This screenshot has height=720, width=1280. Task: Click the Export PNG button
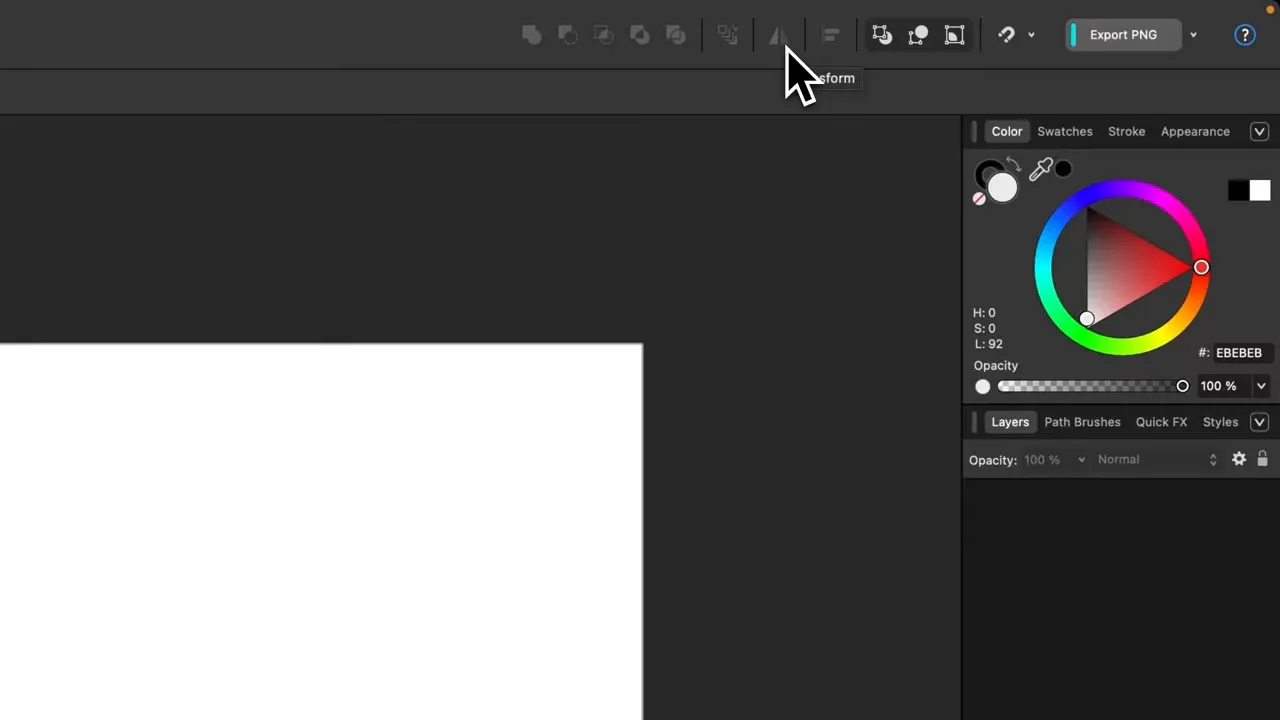[1124, 35]
